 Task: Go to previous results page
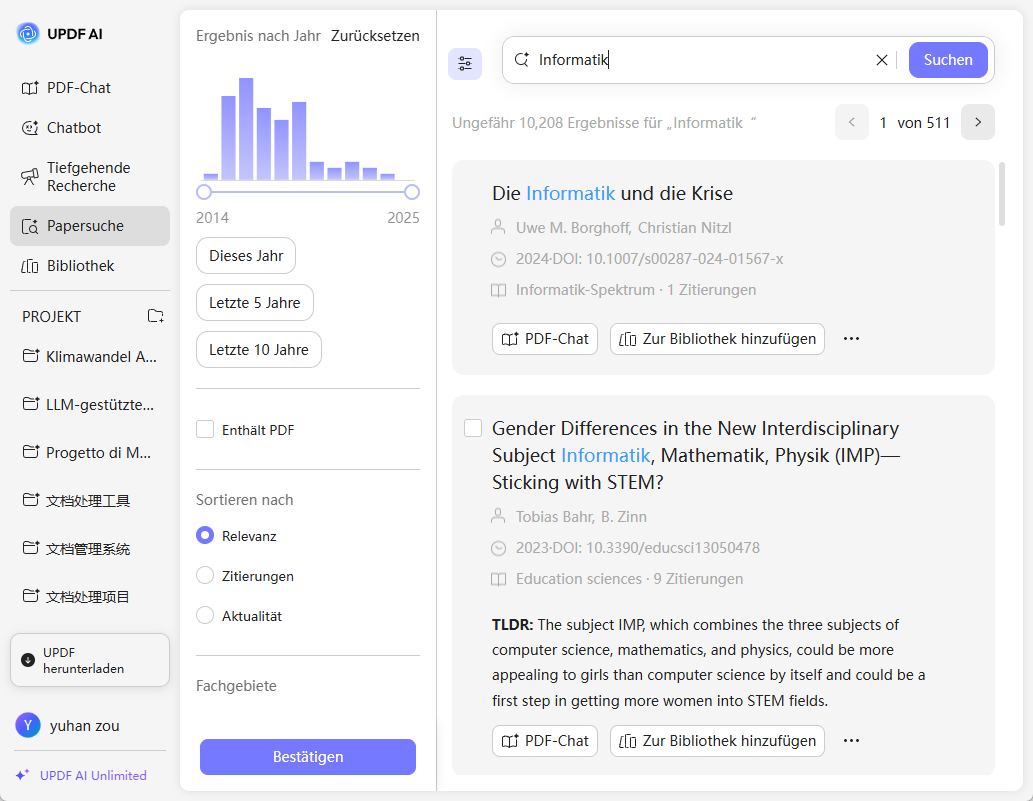852,122
